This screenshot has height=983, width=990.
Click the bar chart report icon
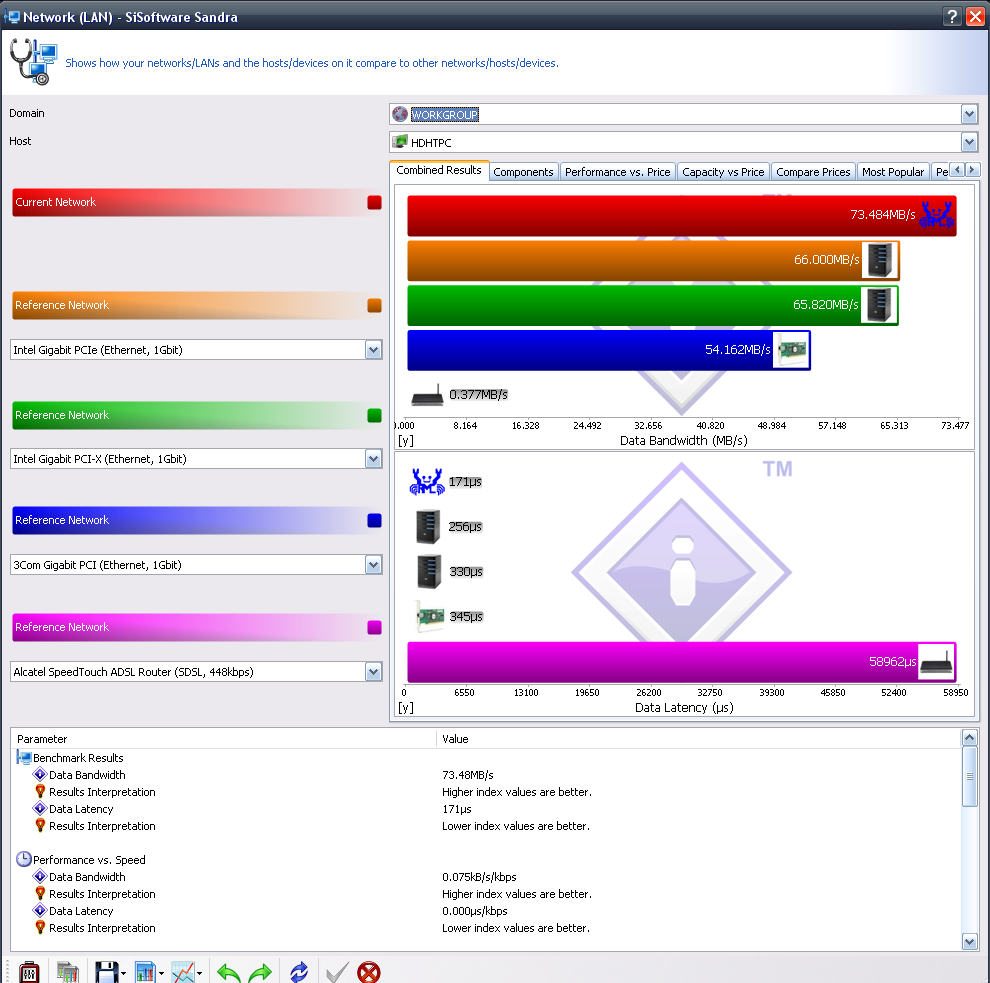point(145,972)
